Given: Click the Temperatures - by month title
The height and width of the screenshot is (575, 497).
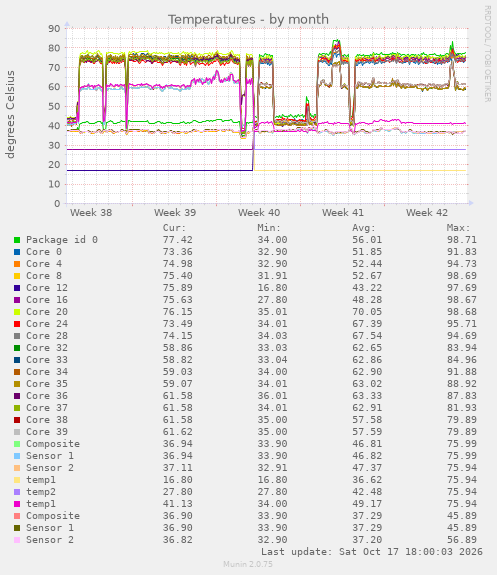Looking at the screenshot, I should (248, 19).
